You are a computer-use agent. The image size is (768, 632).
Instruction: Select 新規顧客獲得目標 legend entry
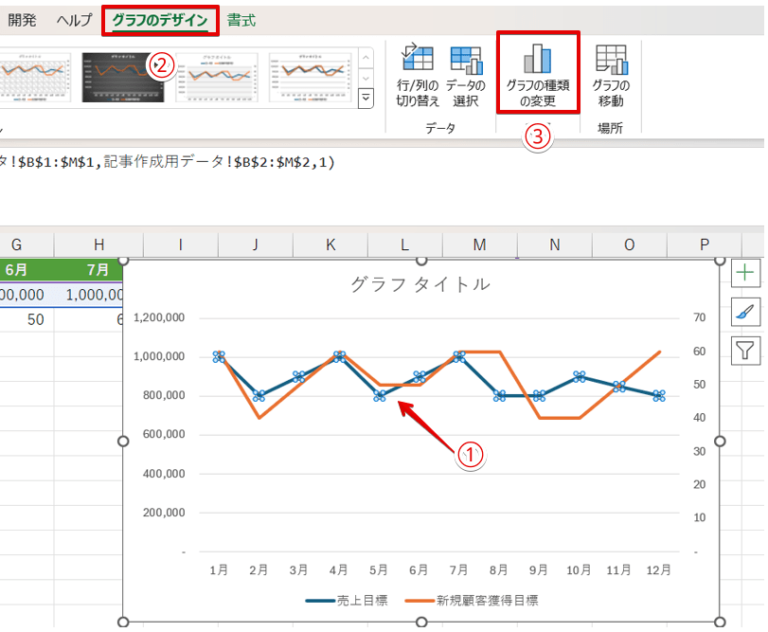coord(471,601)
